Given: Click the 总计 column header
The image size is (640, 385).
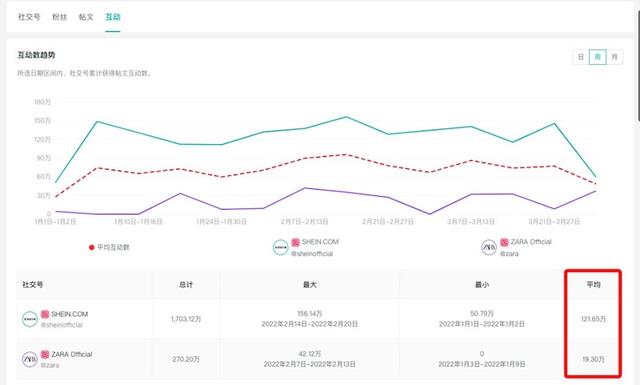Looking at the screenshot, I should (186, 285).
